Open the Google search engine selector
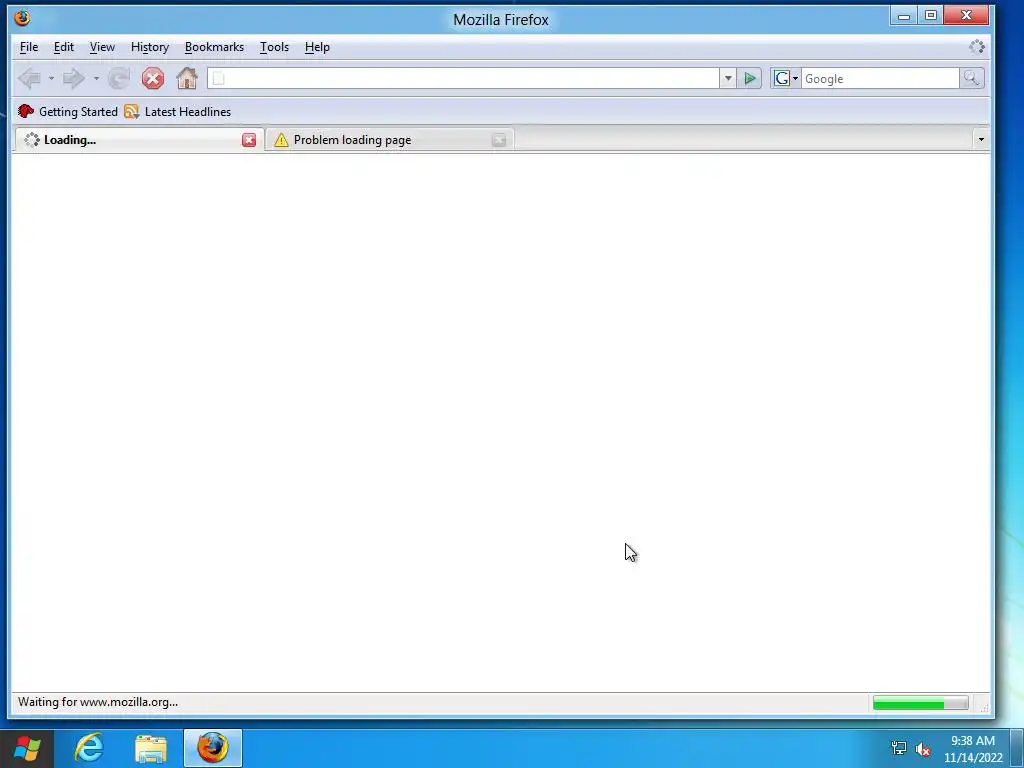The image size is (1024, 768). tap(785, 78)
